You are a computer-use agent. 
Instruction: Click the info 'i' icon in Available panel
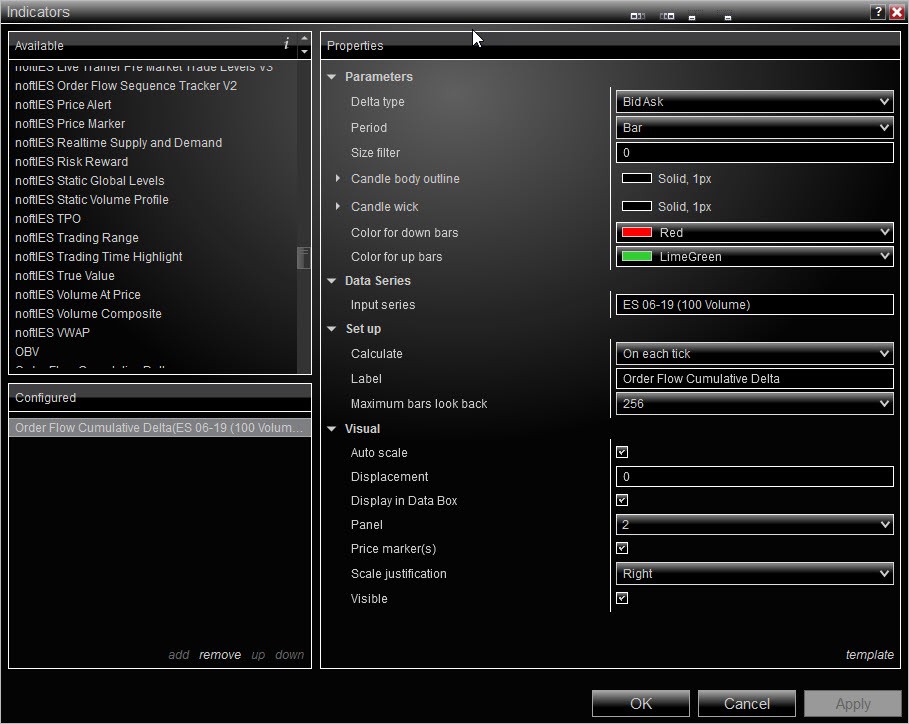287,44
